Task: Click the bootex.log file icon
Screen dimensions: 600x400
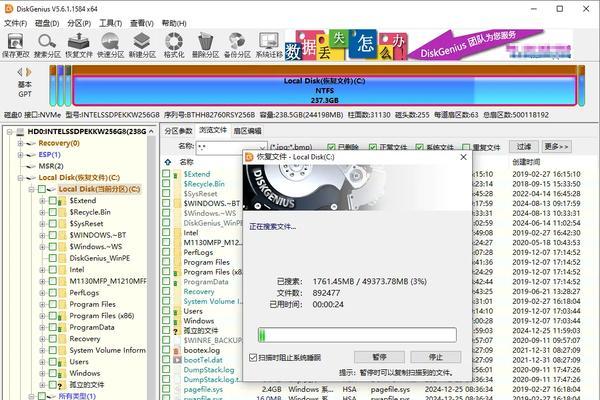Action: click(177, 350)
